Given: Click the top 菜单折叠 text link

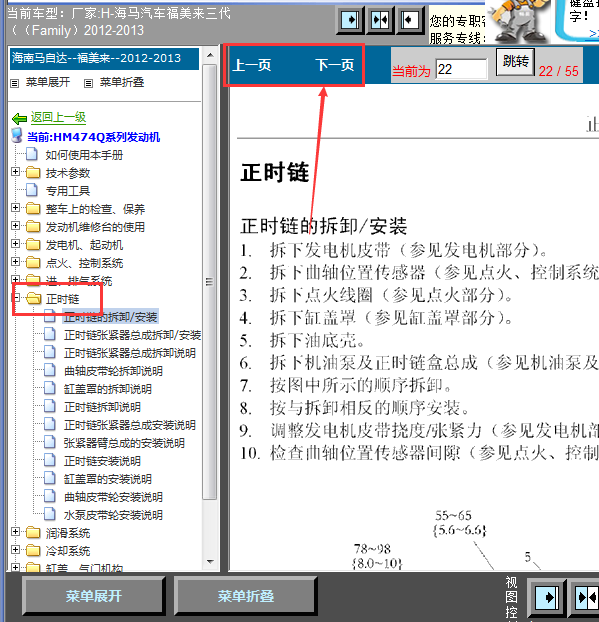Looking at the screenshot, I should 122,82.
